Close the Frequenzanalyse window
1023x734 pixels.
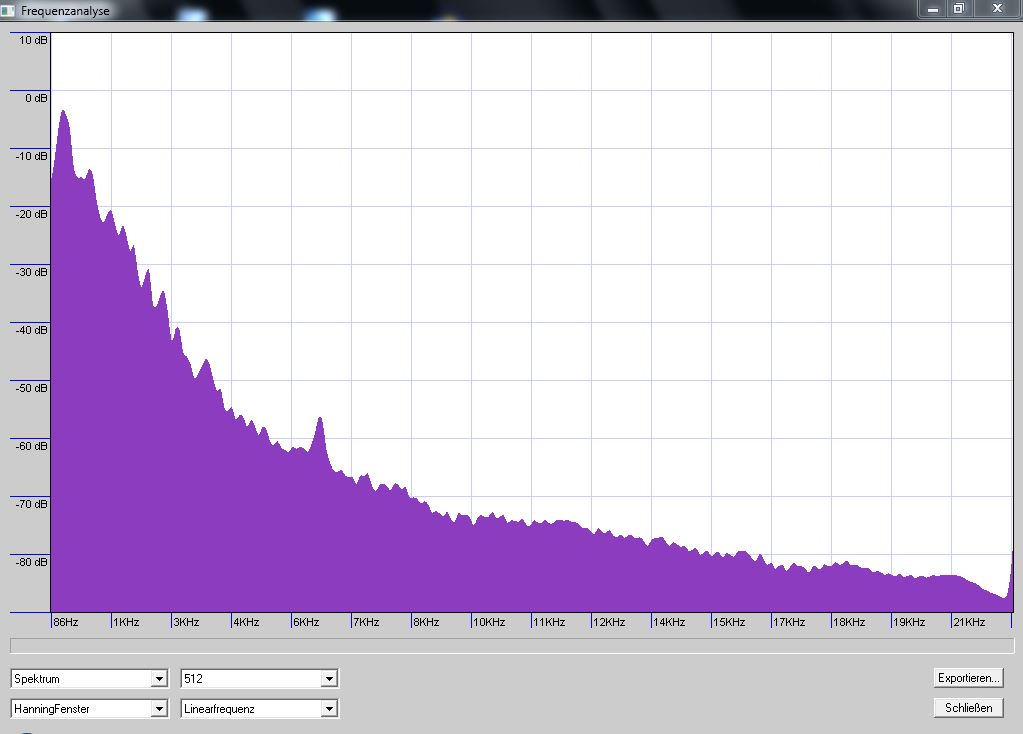point(997,9)
